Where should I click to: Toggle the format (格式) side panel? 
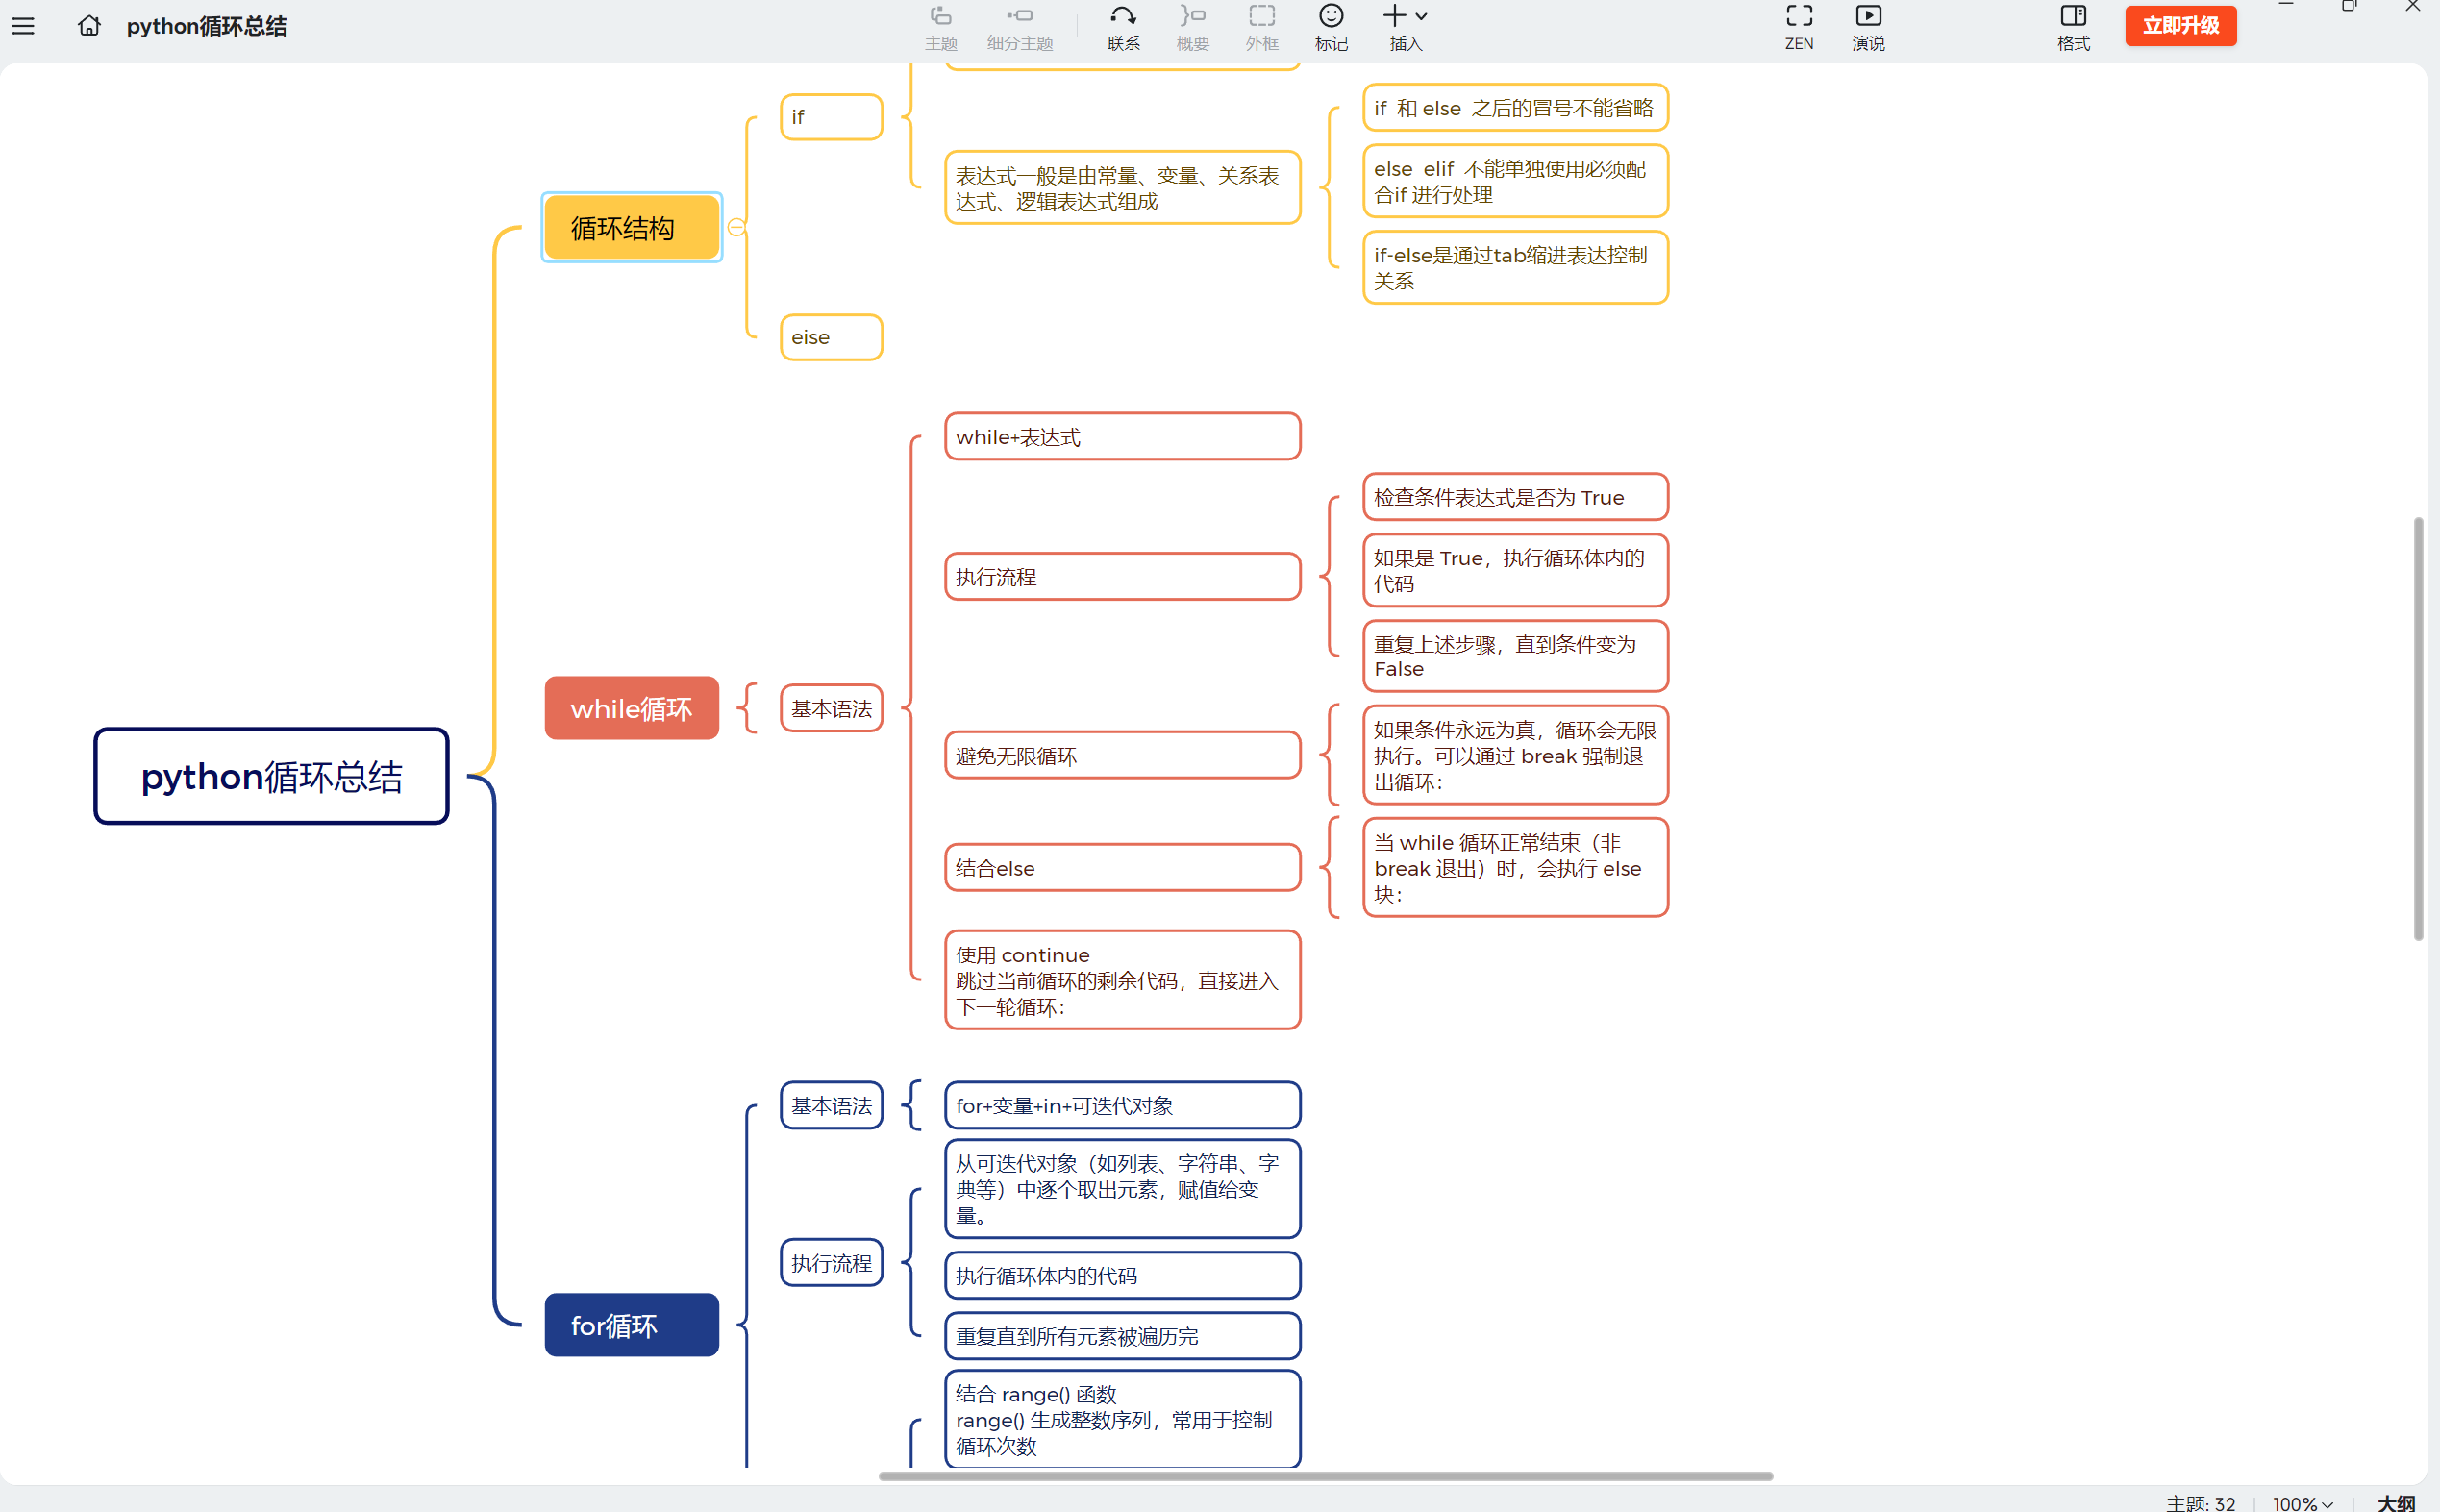2073,27
